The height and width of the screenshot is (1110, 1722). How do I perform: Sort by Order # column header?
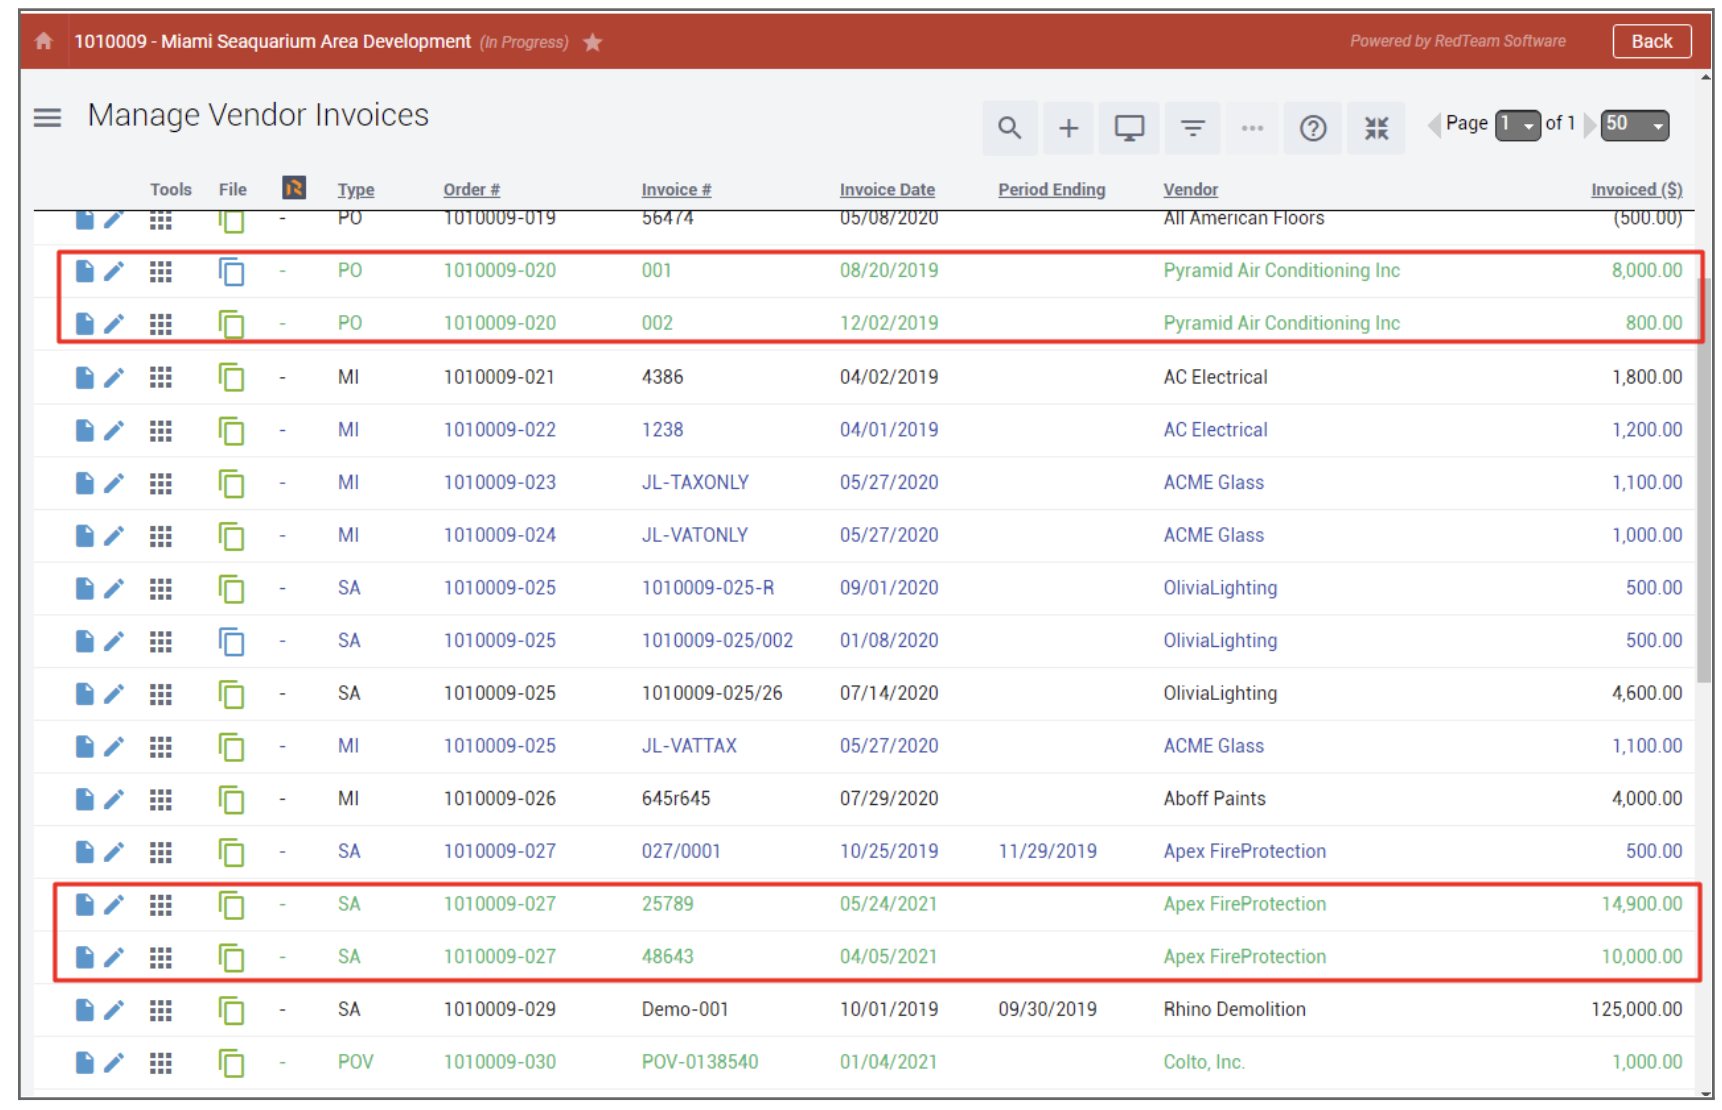click(471, 190)
